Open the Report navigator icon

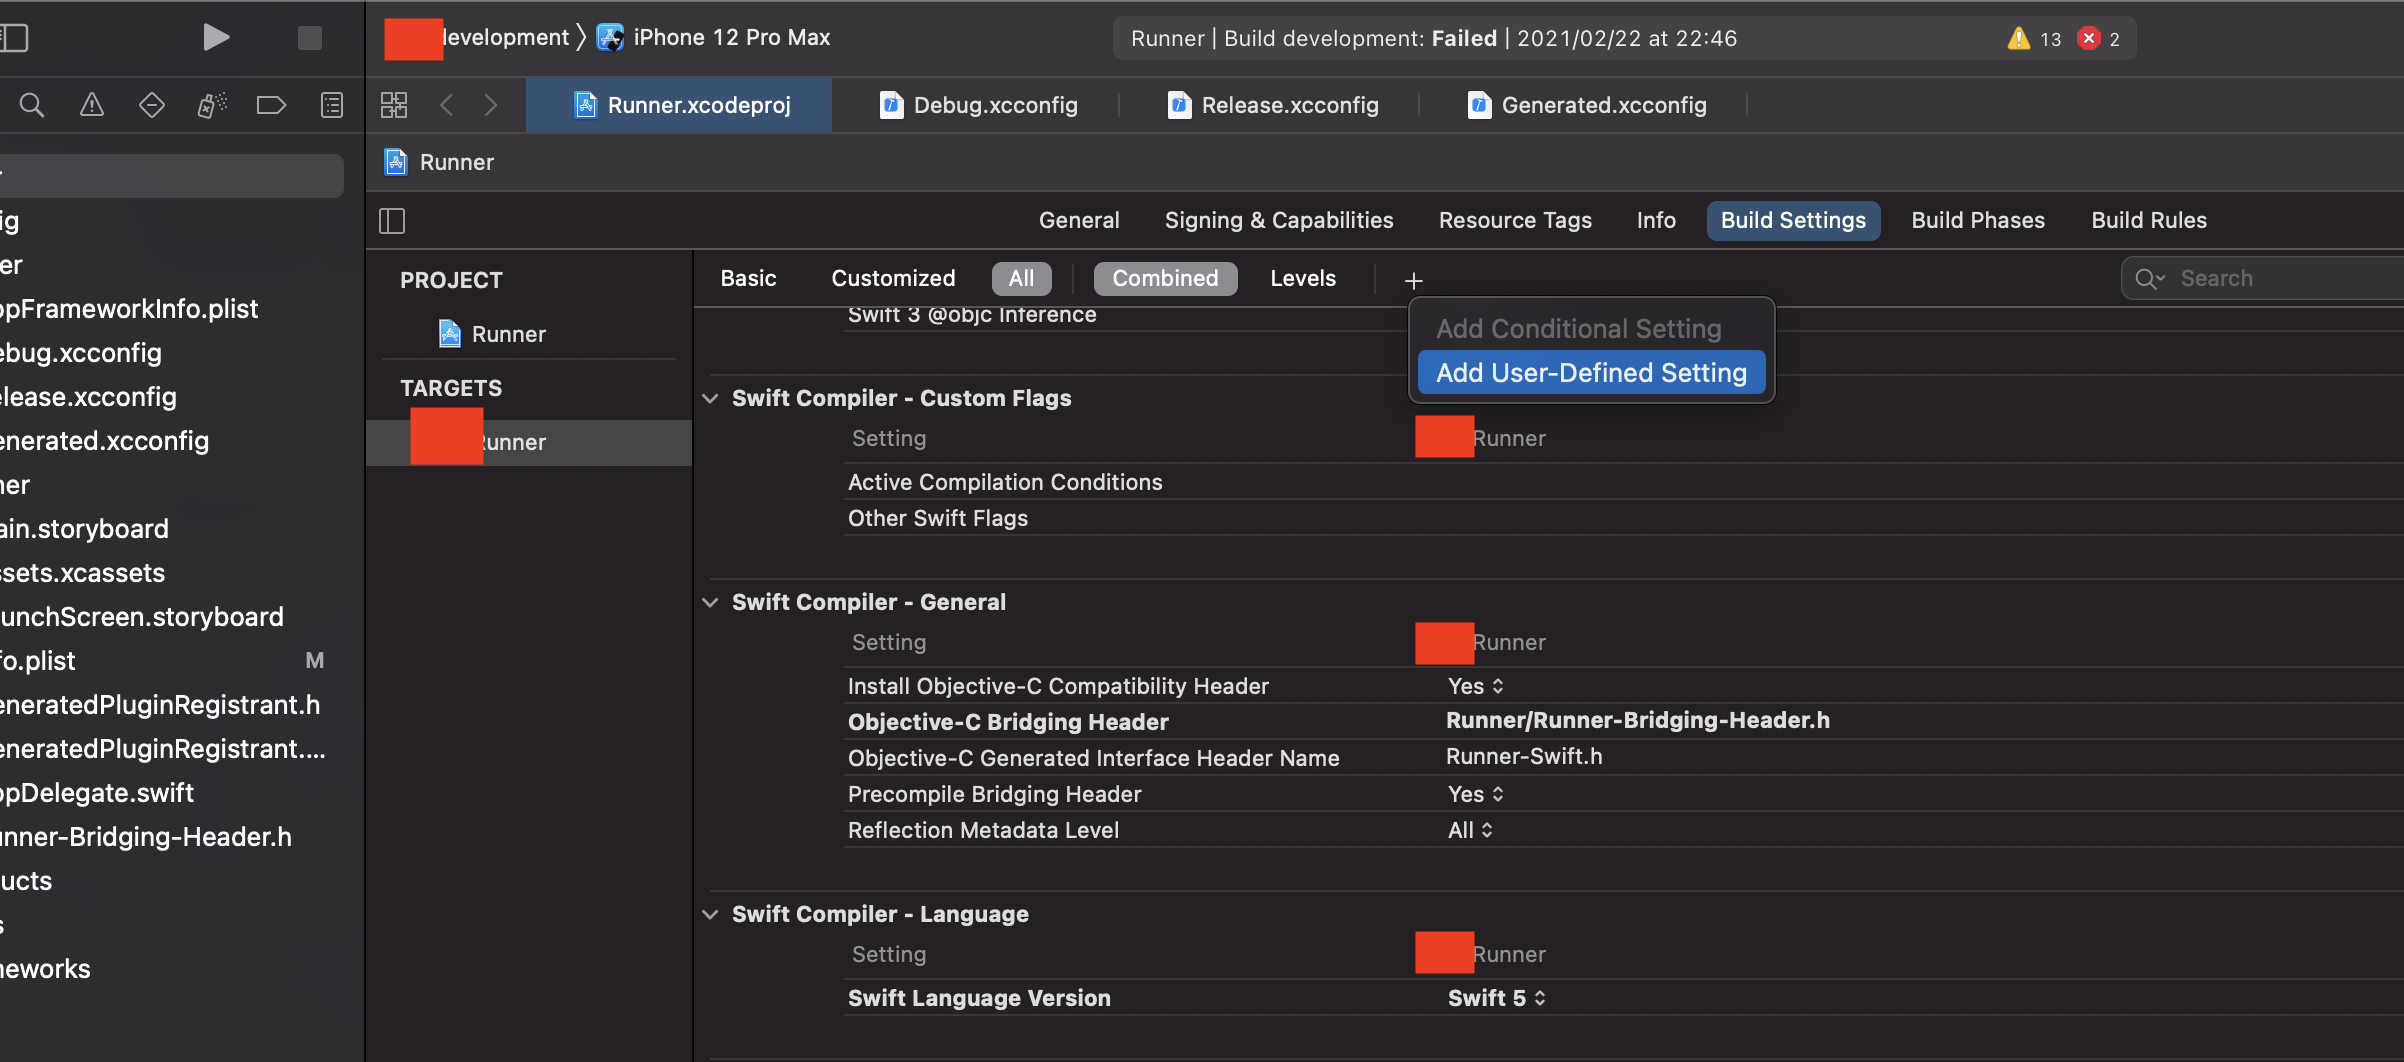pos(332,105)
